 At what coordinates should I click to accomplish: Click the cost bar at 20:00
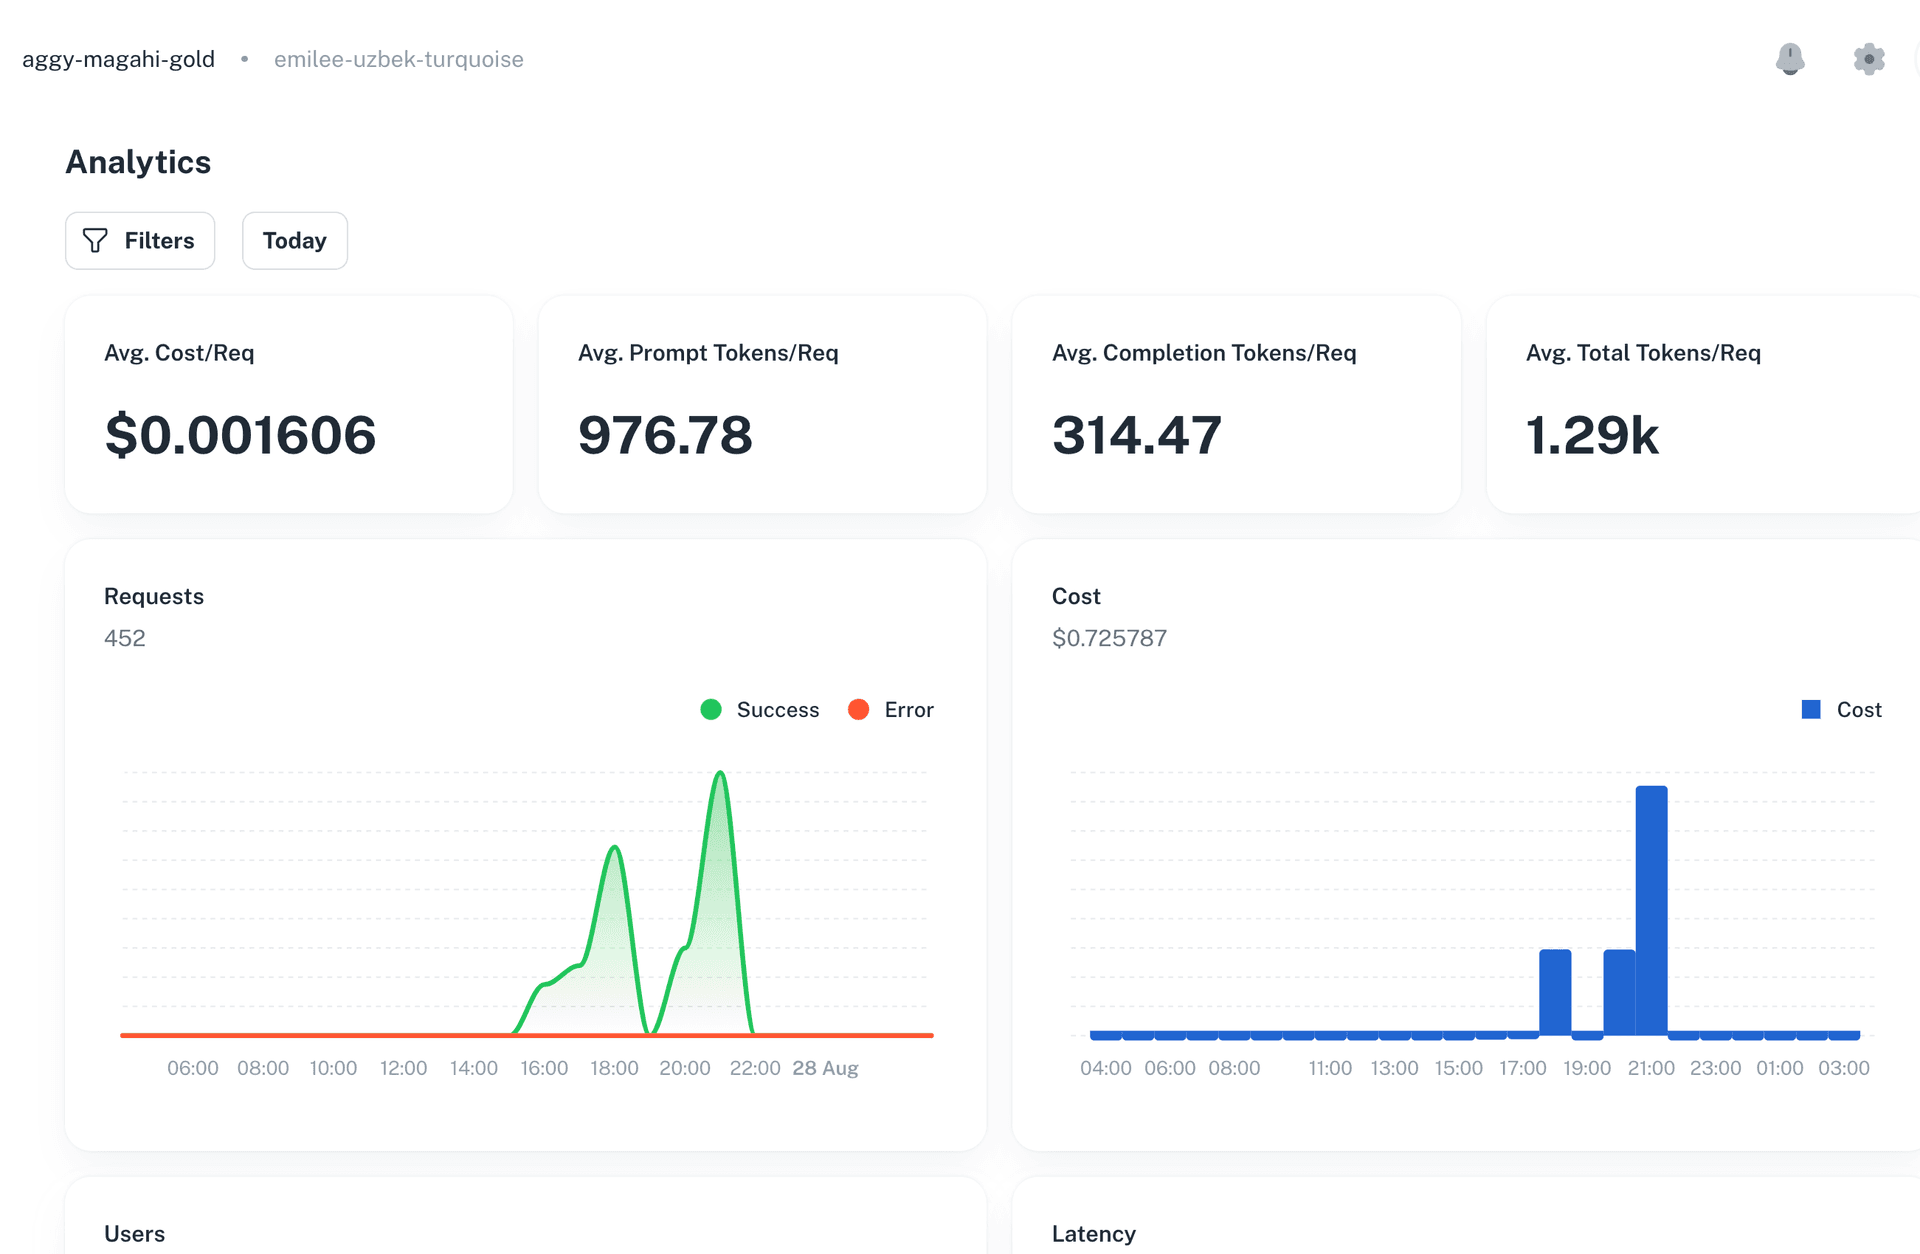tap(1619, 993)
